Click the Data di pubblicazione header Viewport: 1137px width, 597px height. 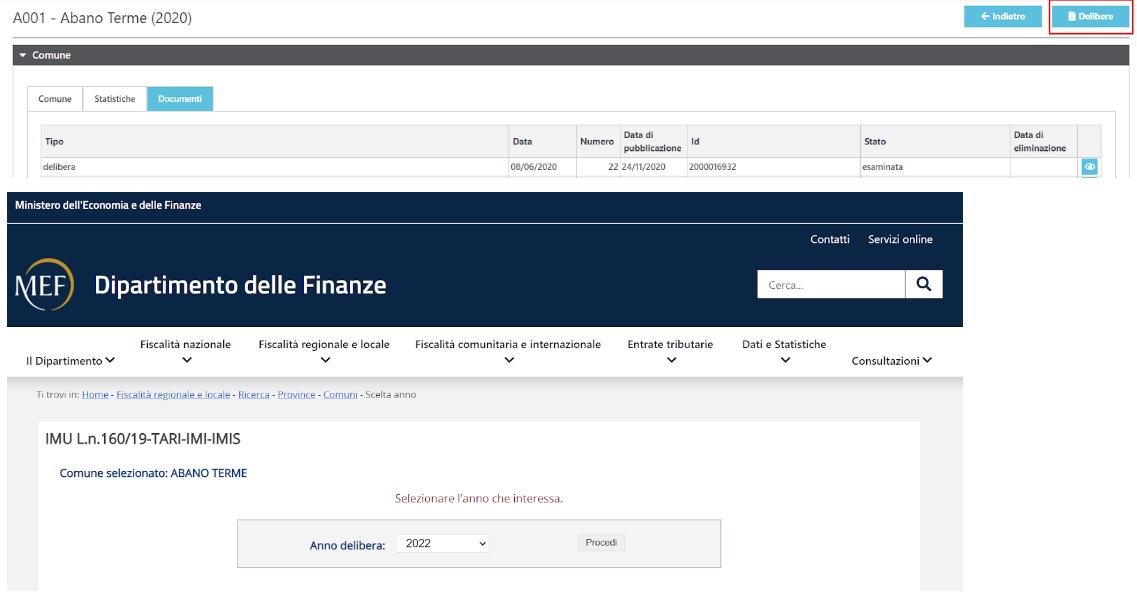point(652,141)
